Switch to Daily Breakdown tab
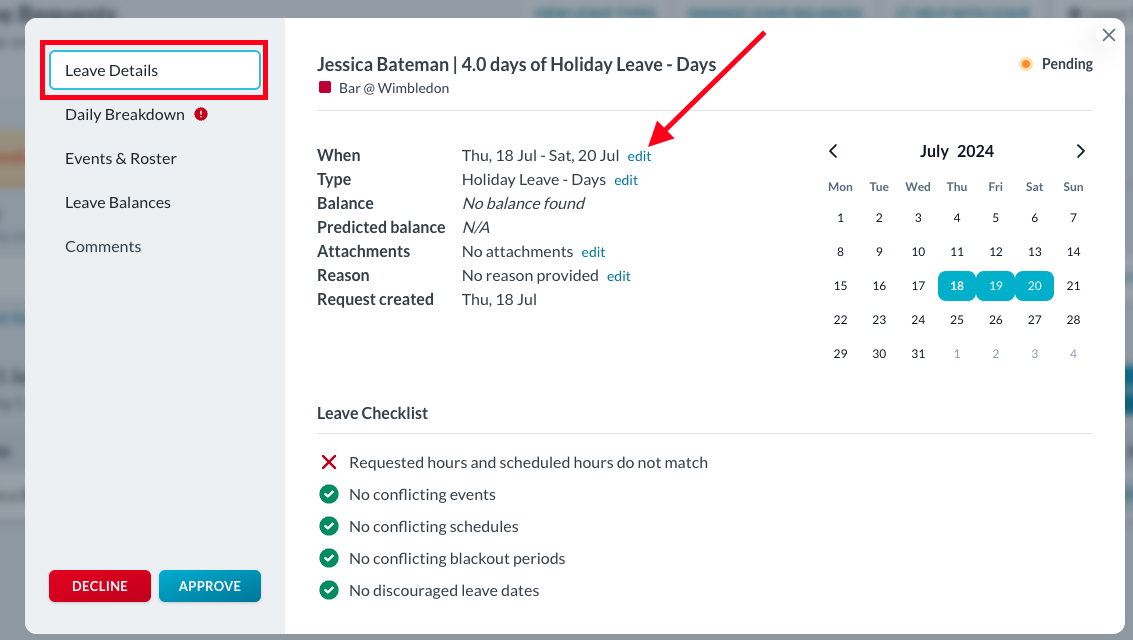 coord(125,114)
